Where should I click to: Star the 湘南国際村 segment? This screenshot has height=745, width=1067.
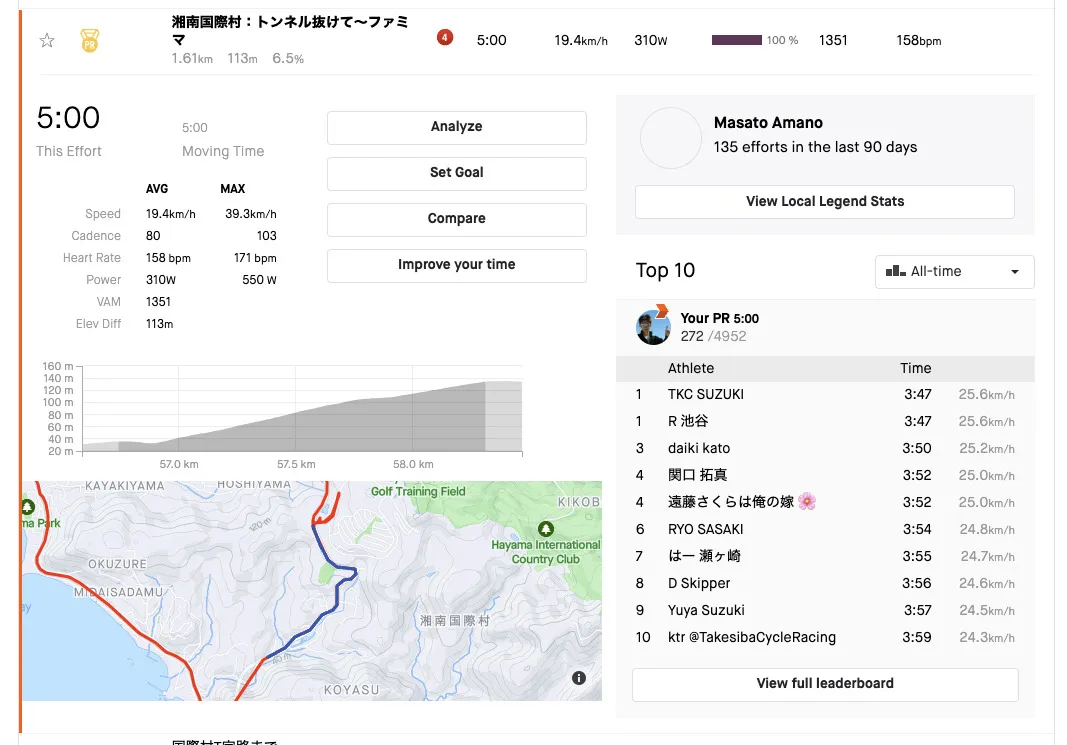tap(46, 41)
